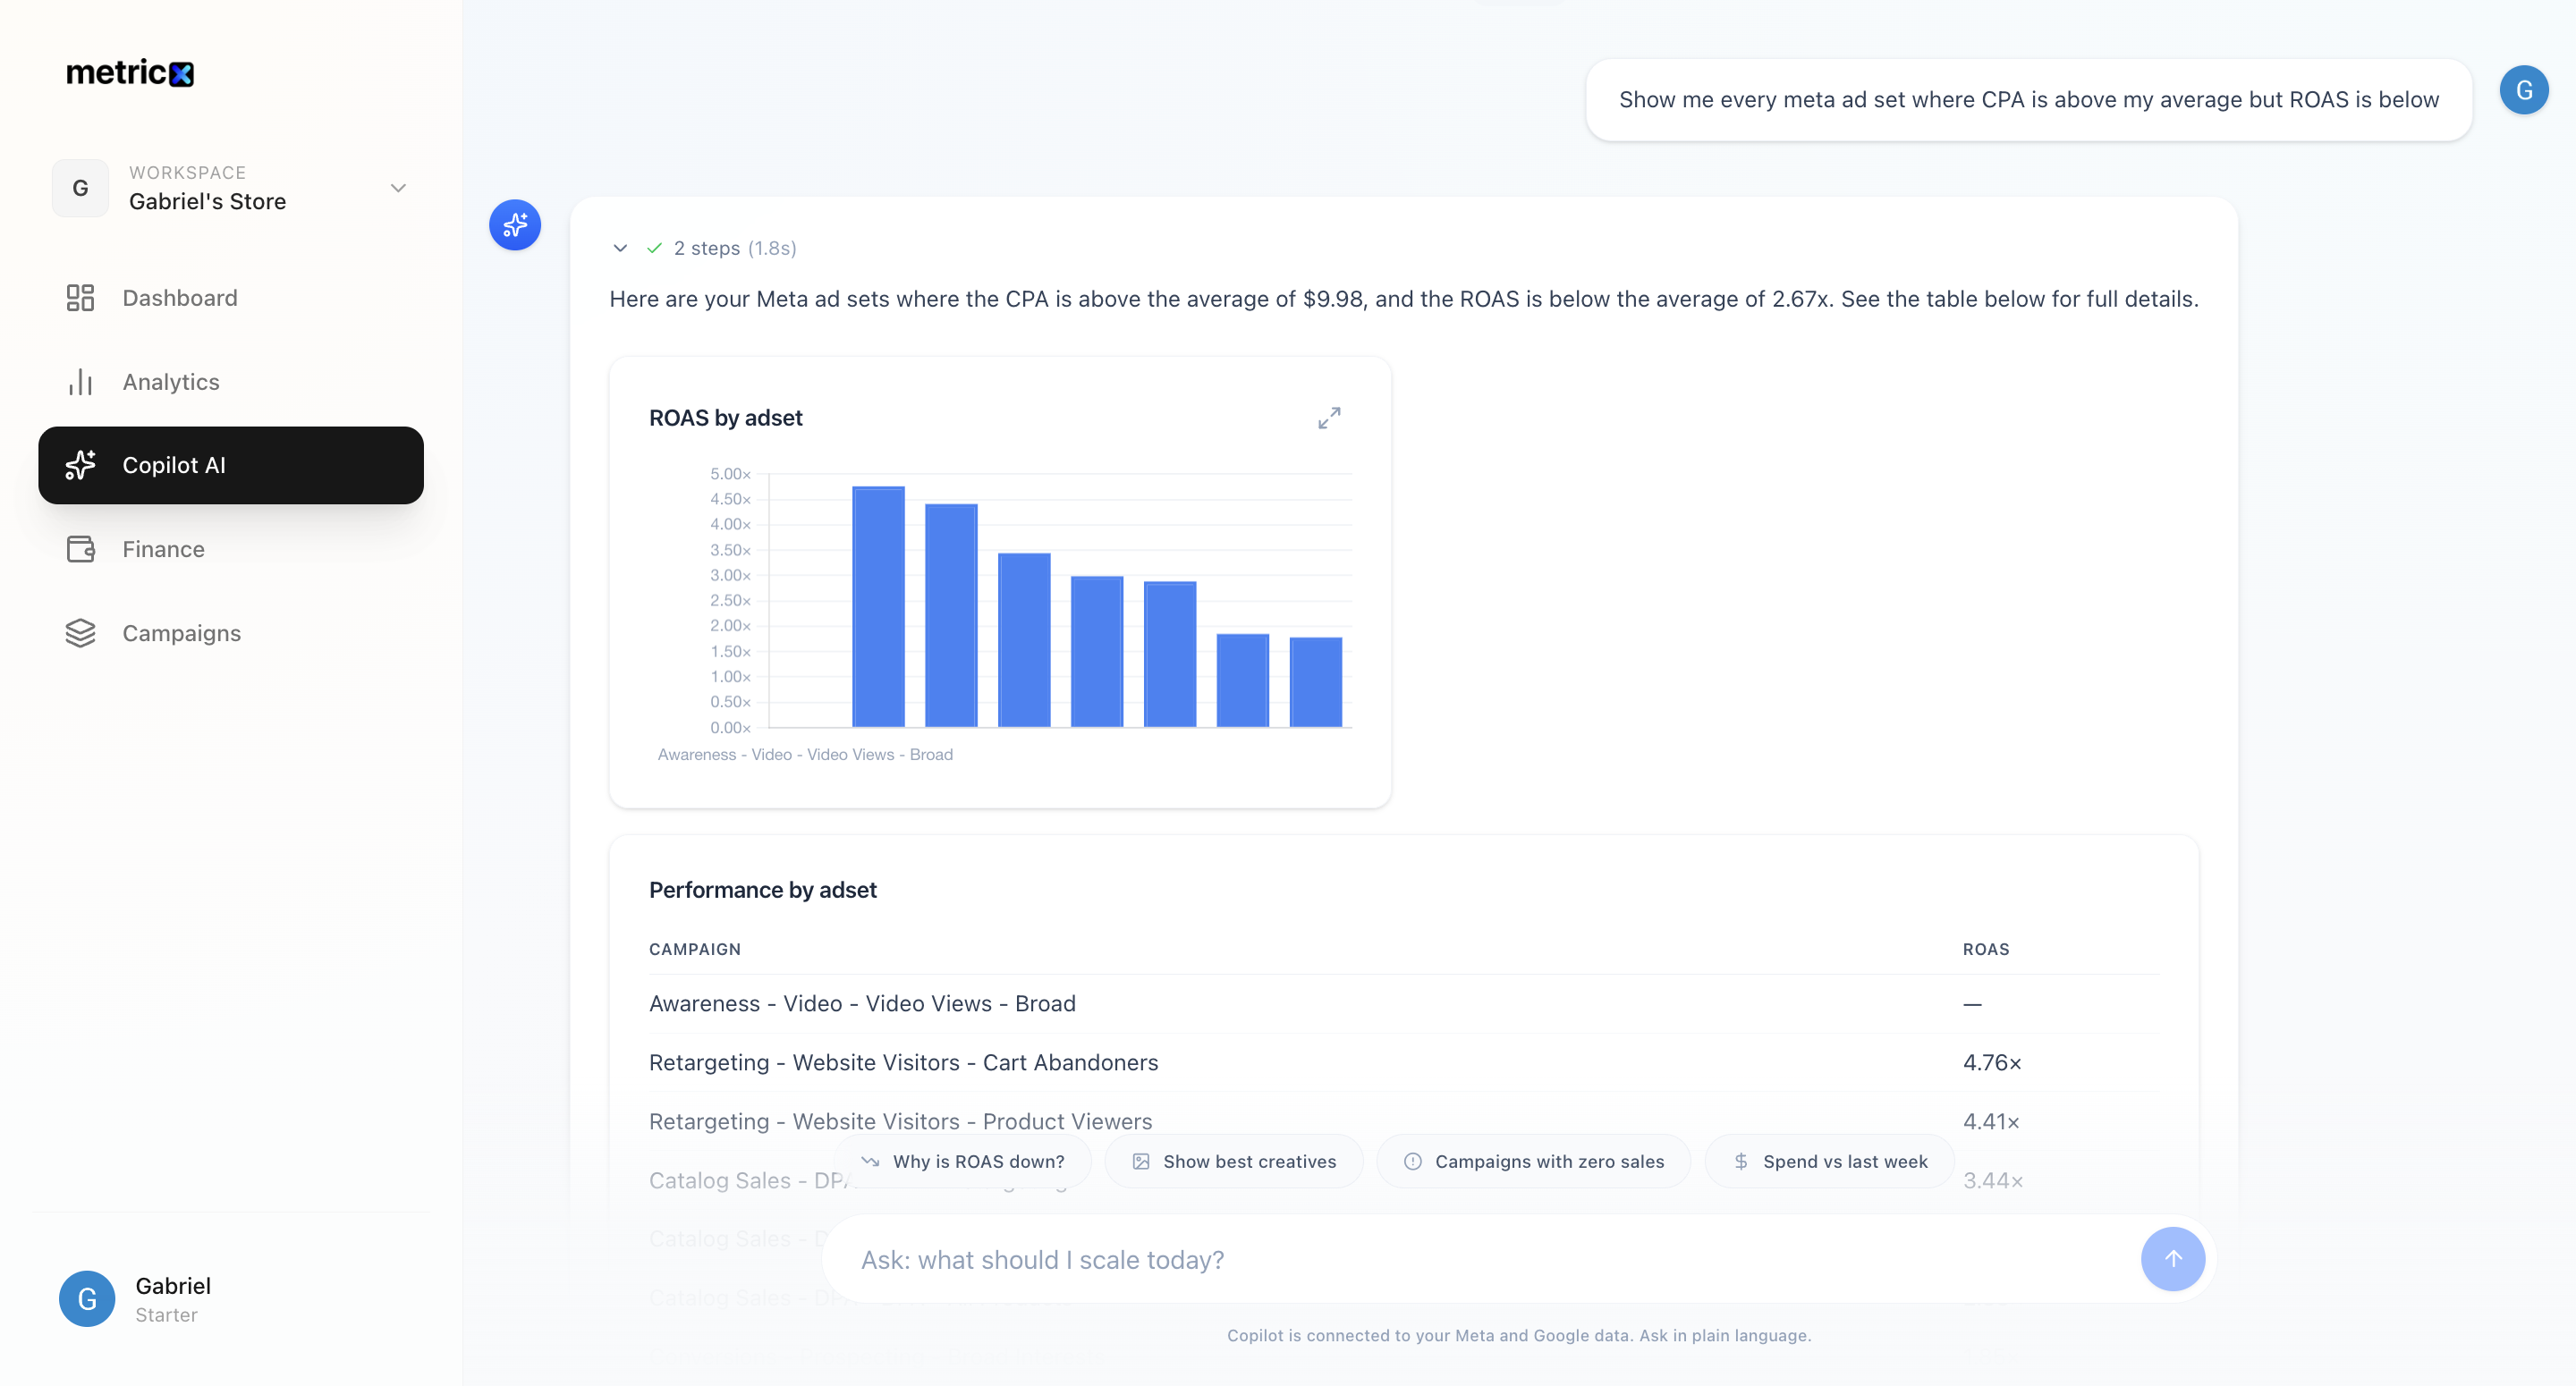Expand the ROAS by adset chart
Screen dimensions: 2576x1386
(1328, 418)
